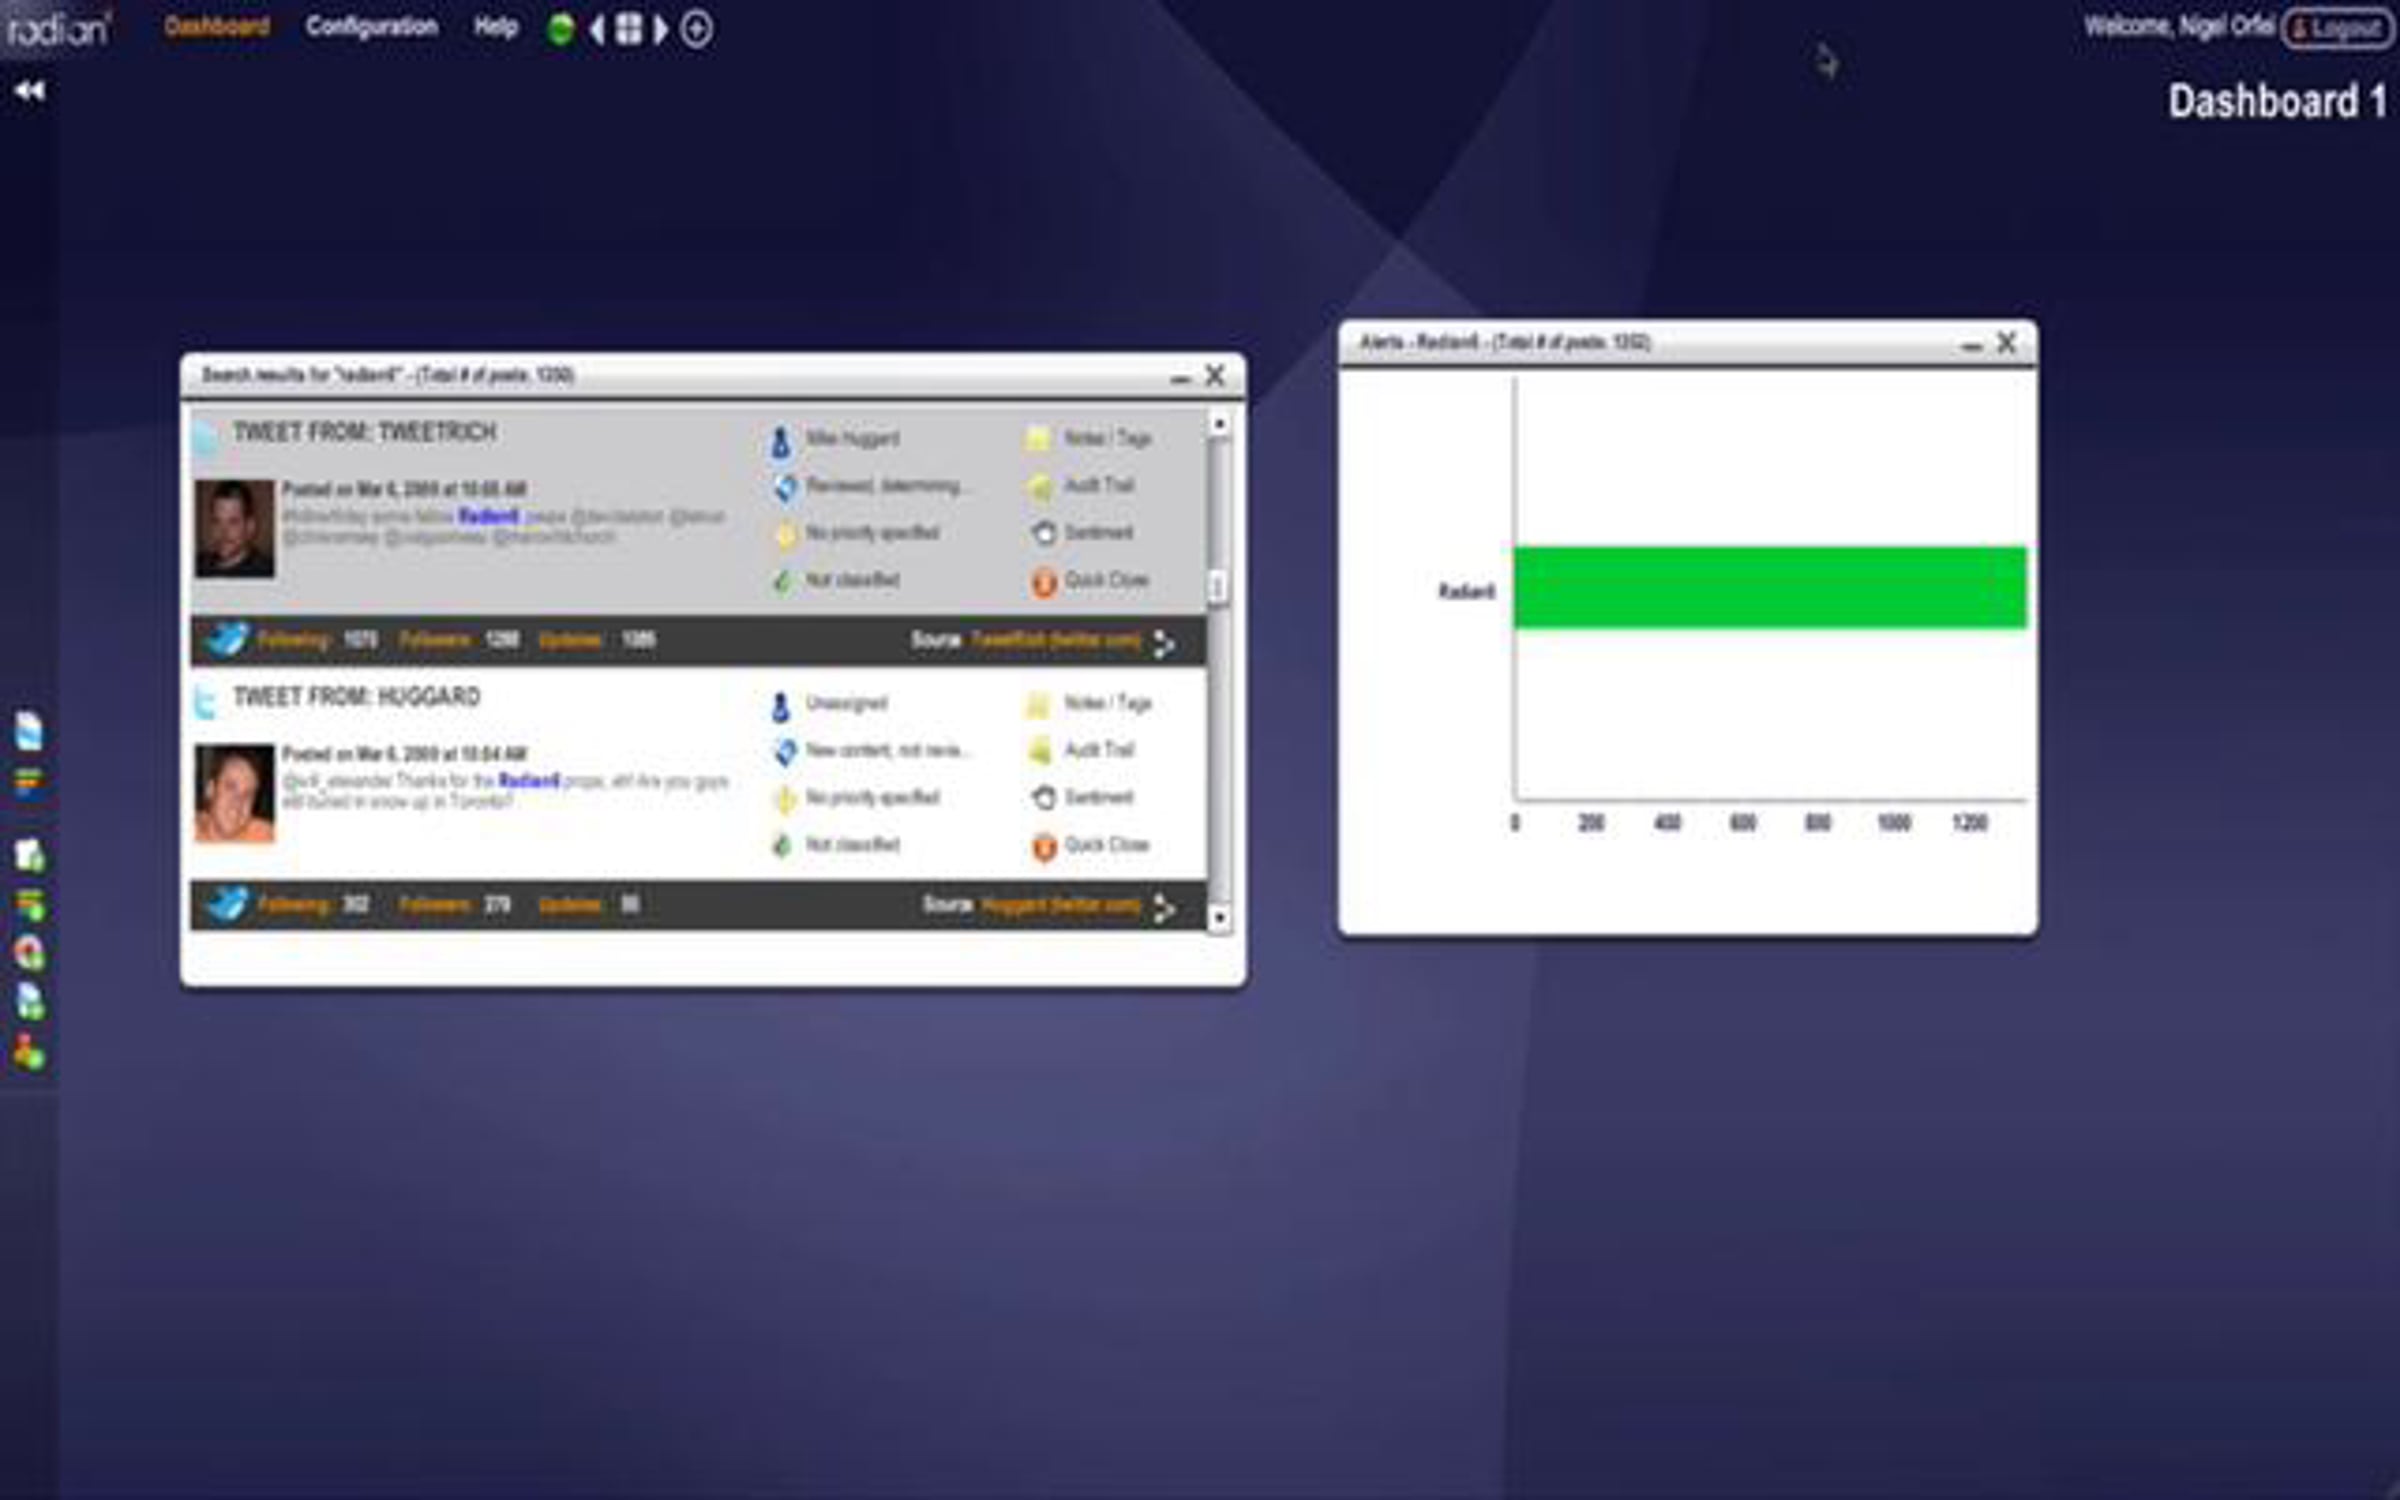Click the TWEETRICH profile photo
The image size is (2400, 1500).
pyautogui.click(x=235, y=529)
